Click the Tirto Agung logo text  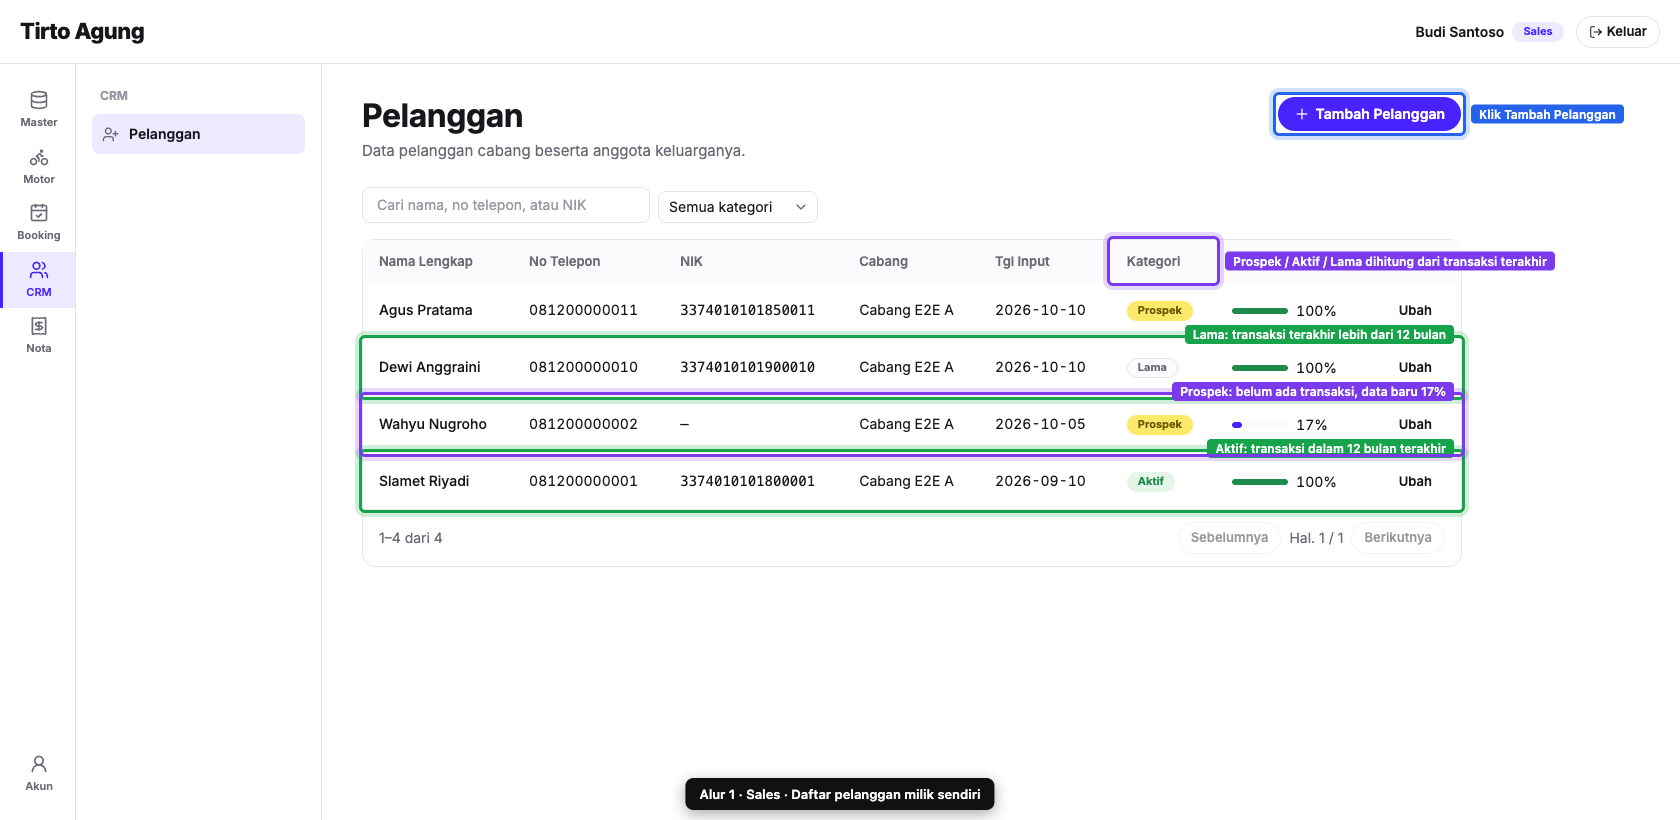click(82, 31)
